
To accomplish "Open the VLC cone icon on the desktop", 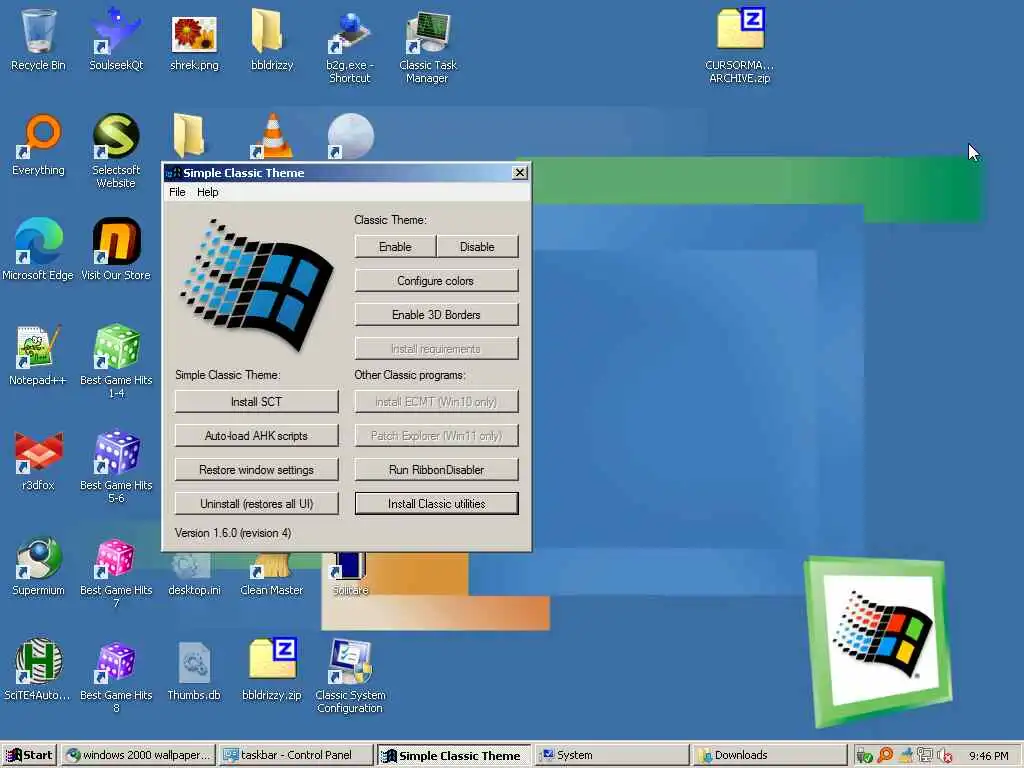I will 272,136.
